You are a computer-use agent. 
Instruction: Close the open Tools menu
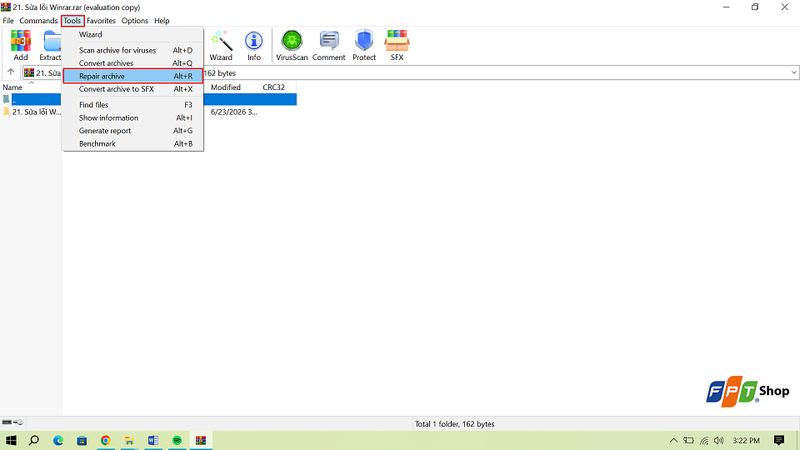72,20
